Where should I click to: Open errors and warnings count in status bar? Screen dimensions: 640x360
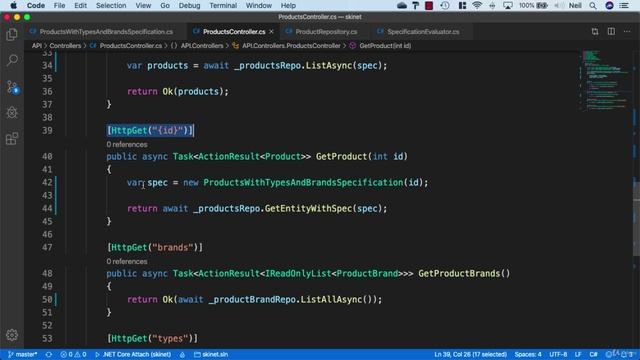coord(73,354)
